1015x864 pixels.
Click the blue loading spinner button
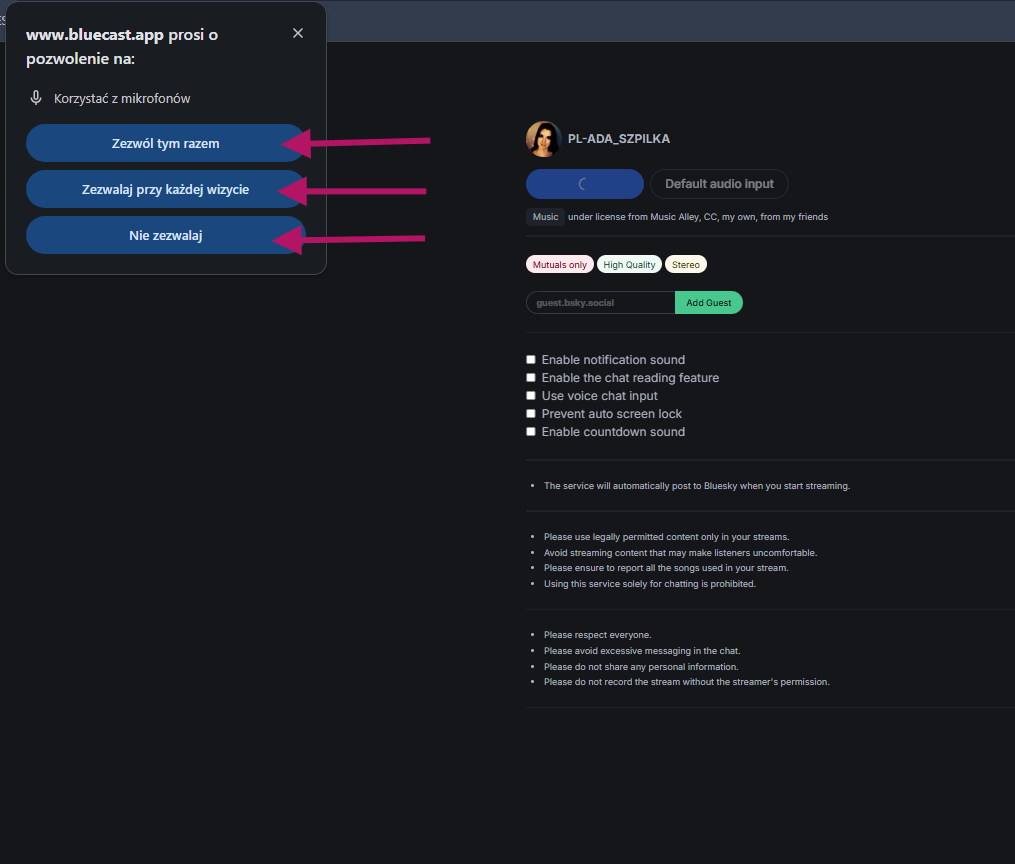click(584, 184)
